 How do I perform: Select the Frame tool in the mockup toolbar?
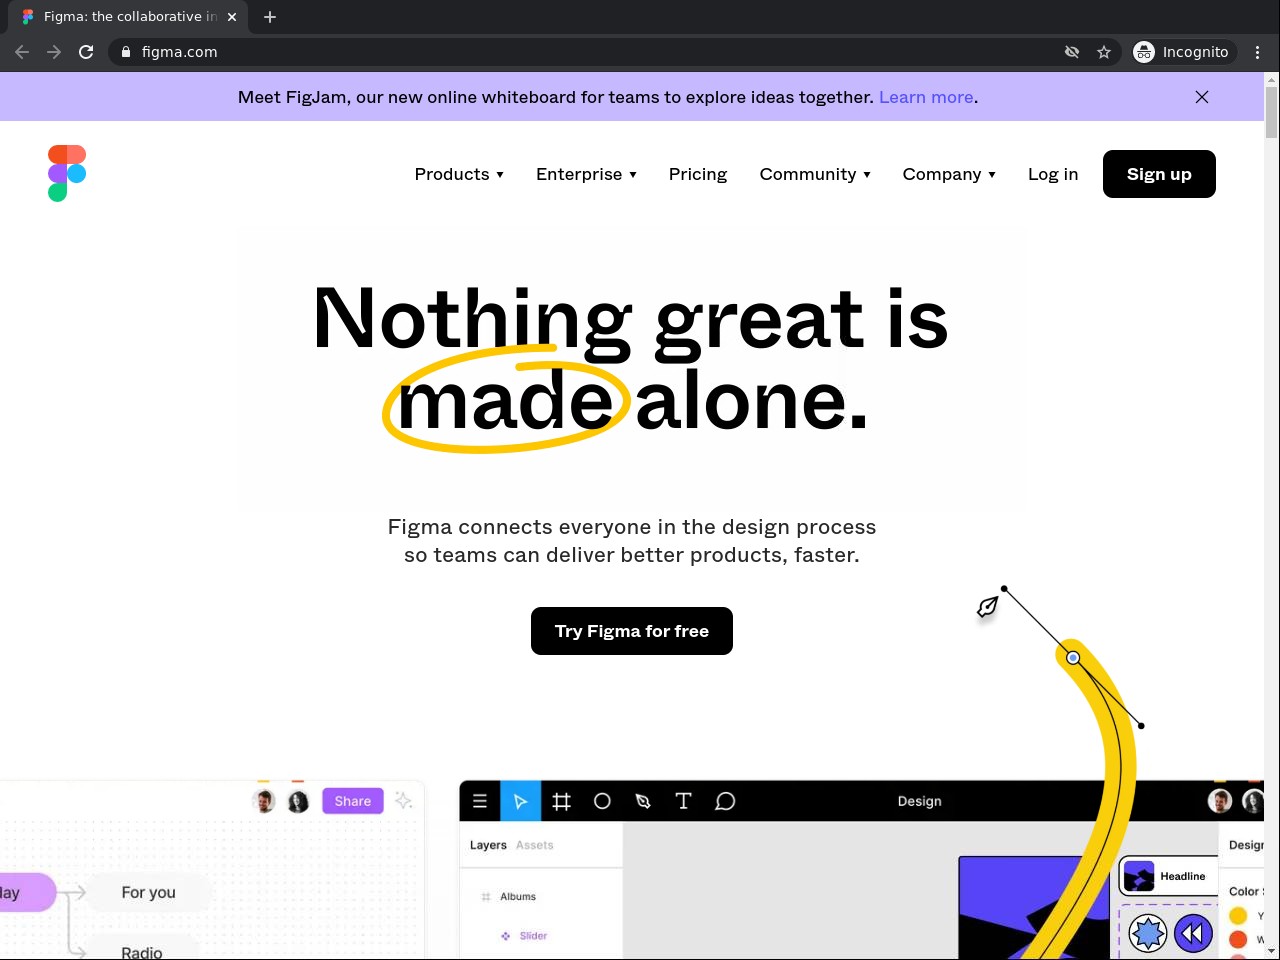561,801
